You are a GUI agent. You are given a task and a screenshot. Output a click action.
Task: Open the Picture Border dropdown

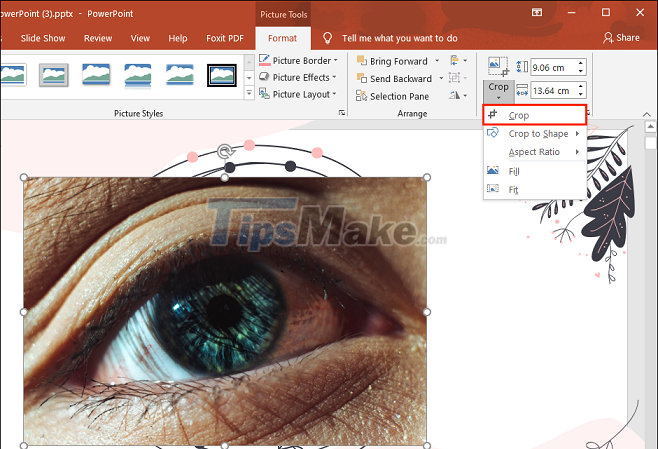pyautogui.click(x=299, y=60)
